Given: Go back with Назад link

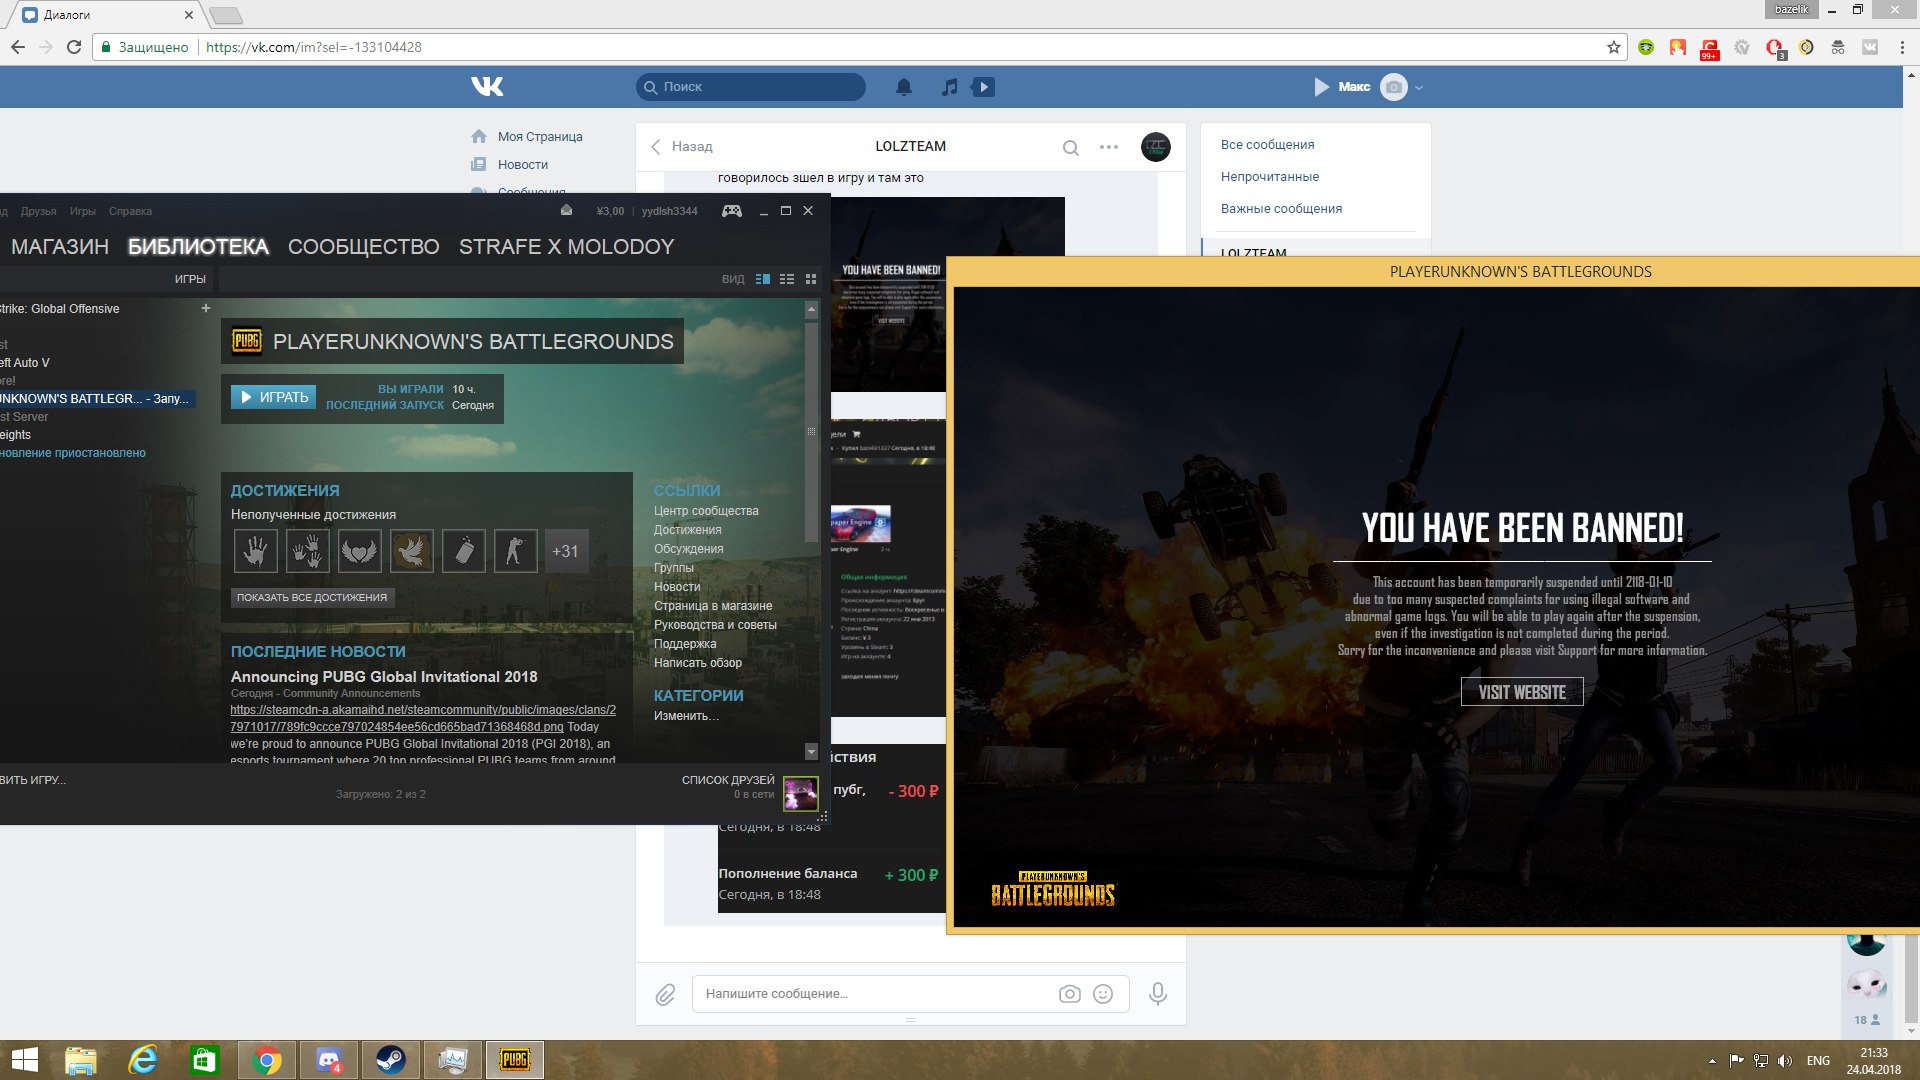Looking at the screenshot, I should pos(682,146).
